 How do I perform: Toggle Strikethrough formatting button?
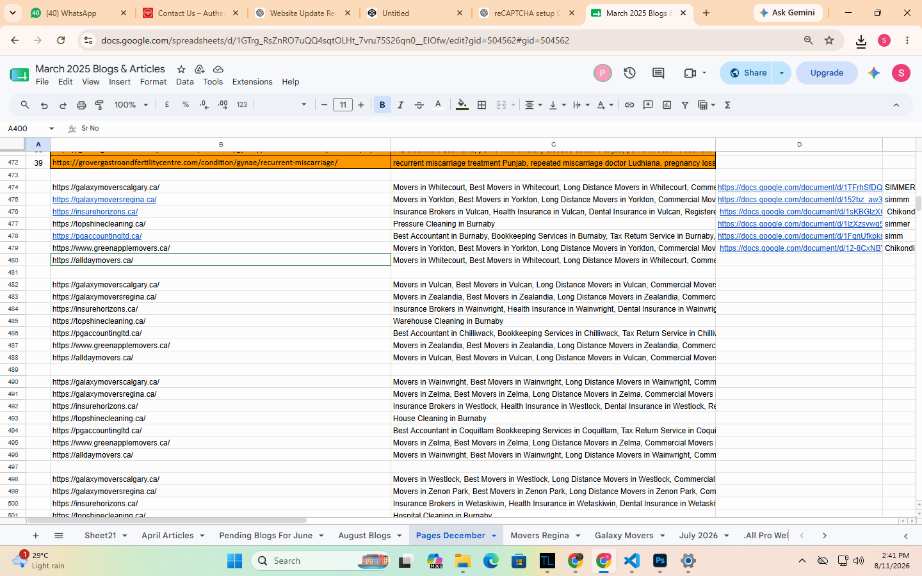419,105
